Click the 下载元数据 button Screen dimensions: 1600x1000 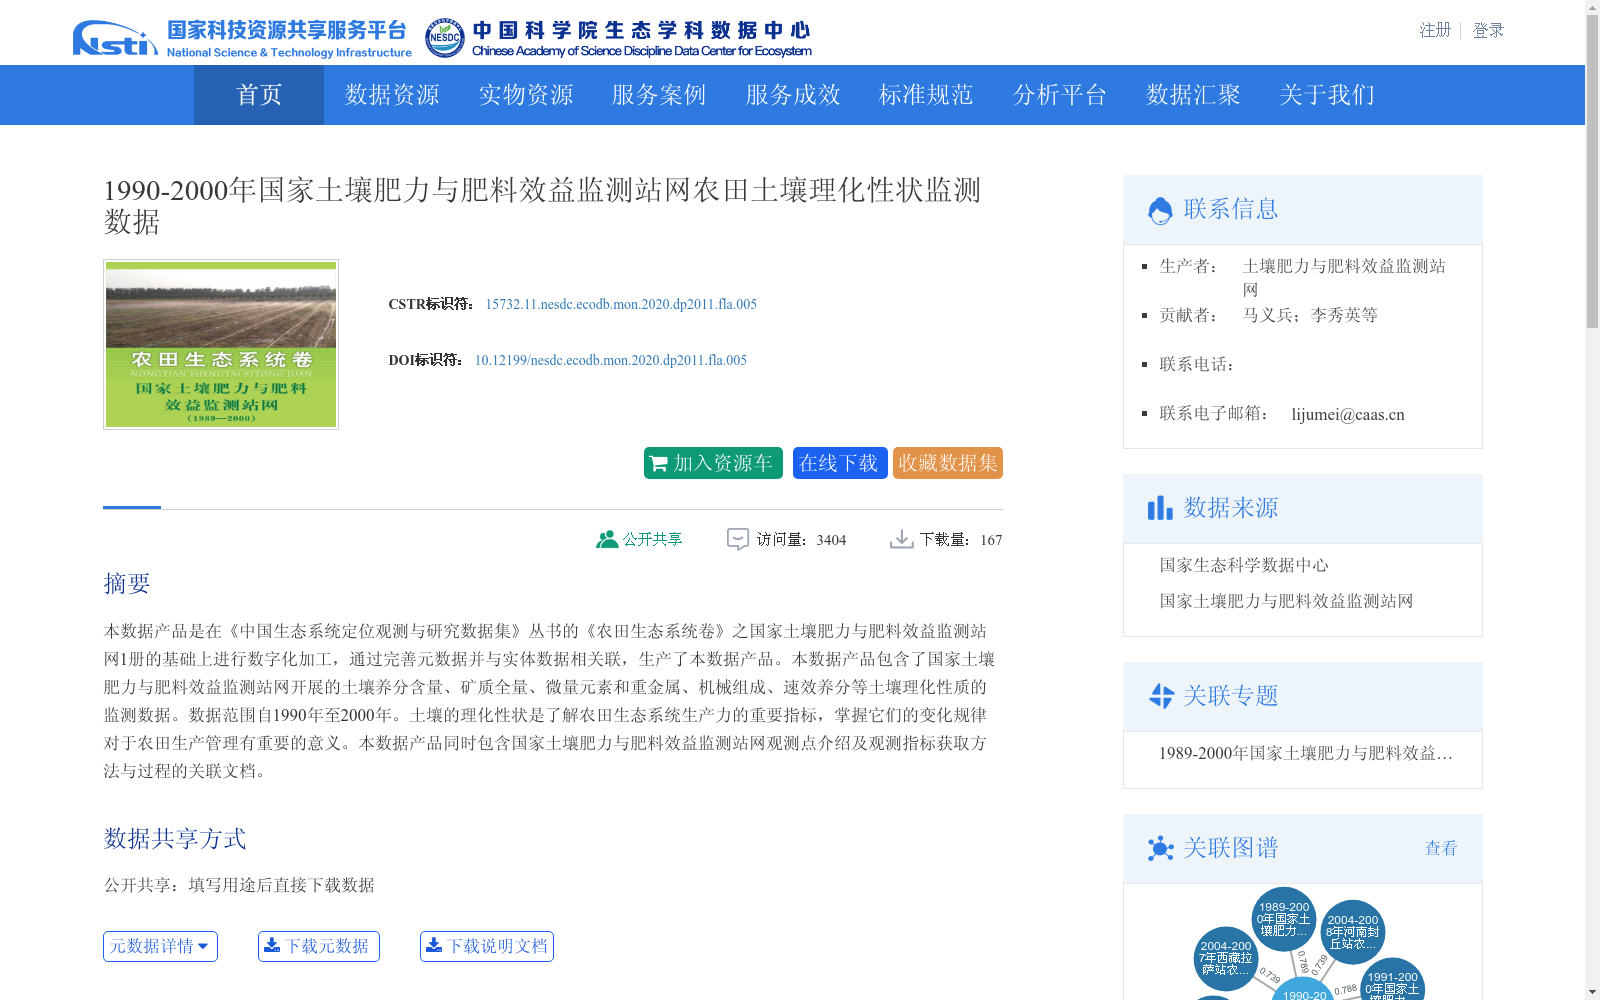[x=319, y=946]
